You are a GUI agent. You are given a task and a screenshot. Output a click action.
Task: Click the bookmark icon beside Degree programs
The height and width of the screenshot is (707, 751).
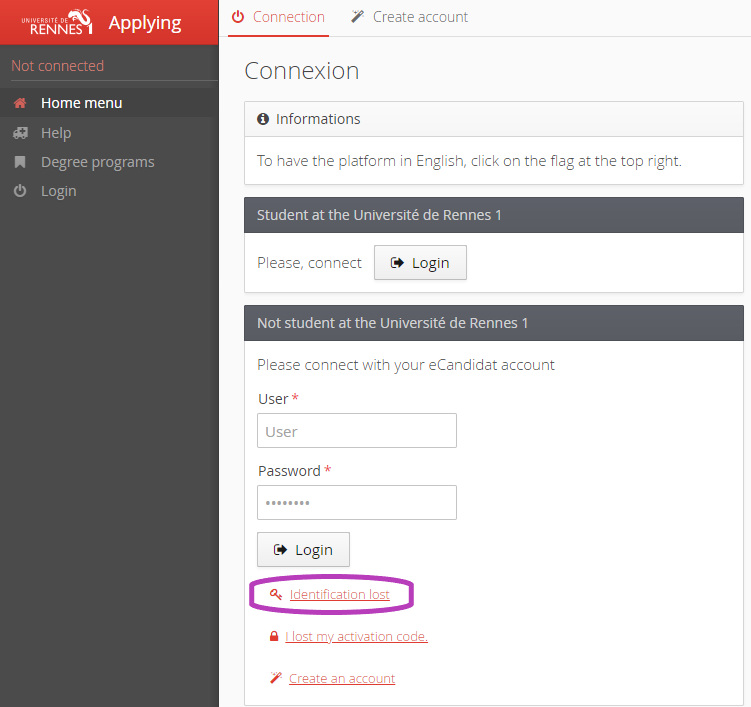point(20,162)
